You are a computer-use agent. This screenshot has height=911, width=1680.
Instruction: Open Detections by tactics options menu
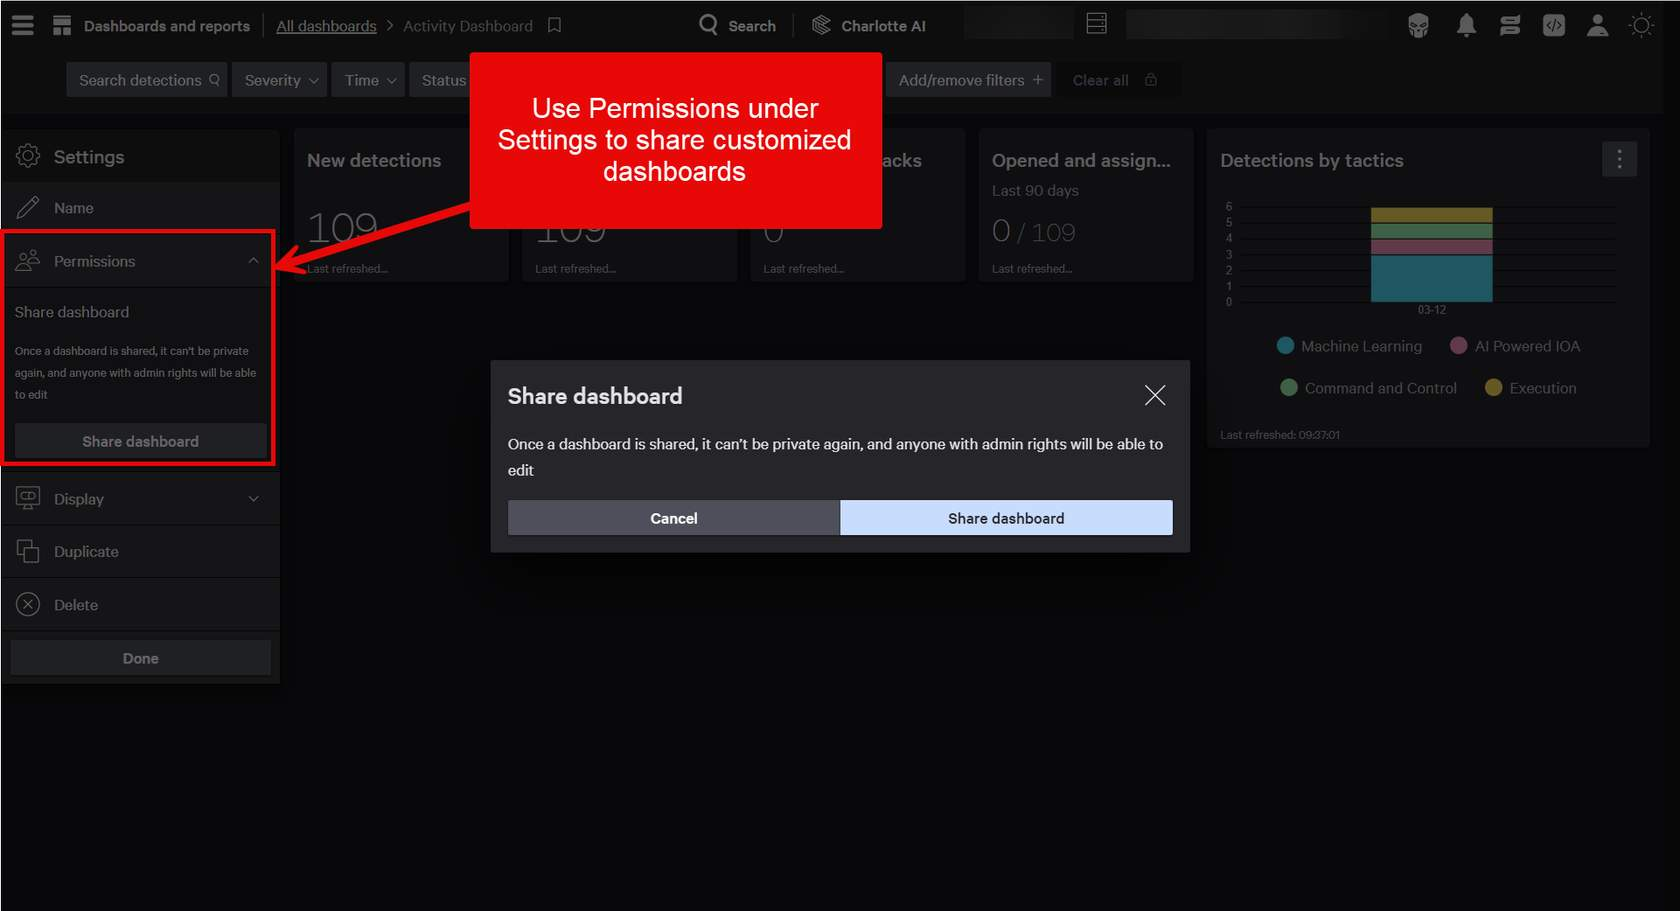[x=1619, y=159]
